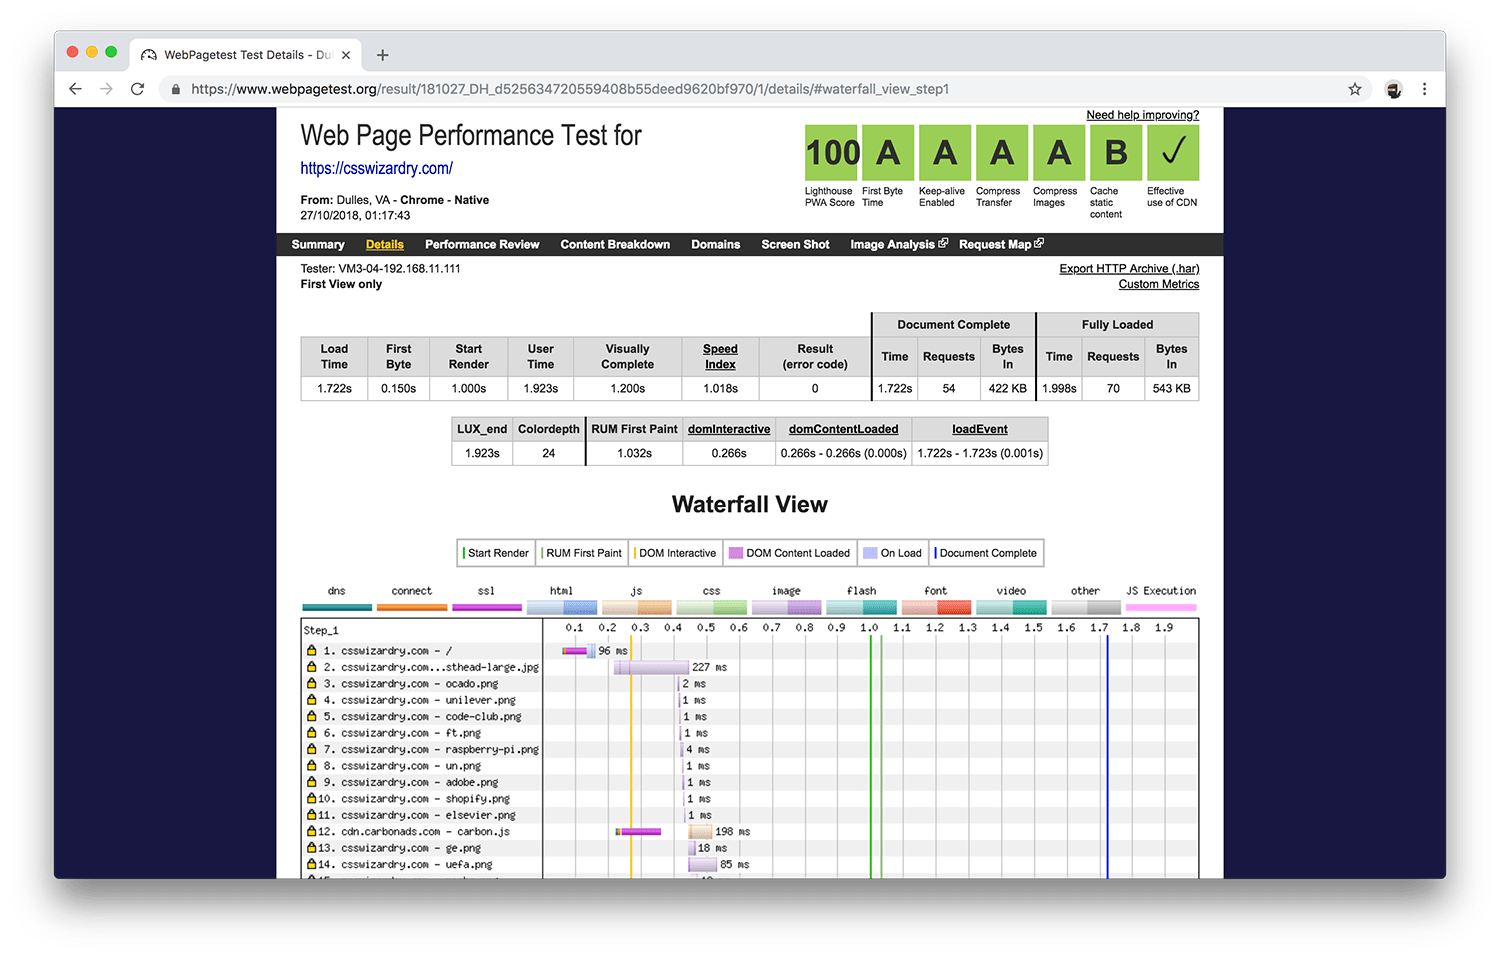Open a new tab with the plus button
The width and height of the screenshot is (1500, 956).
tap(382, 55)
